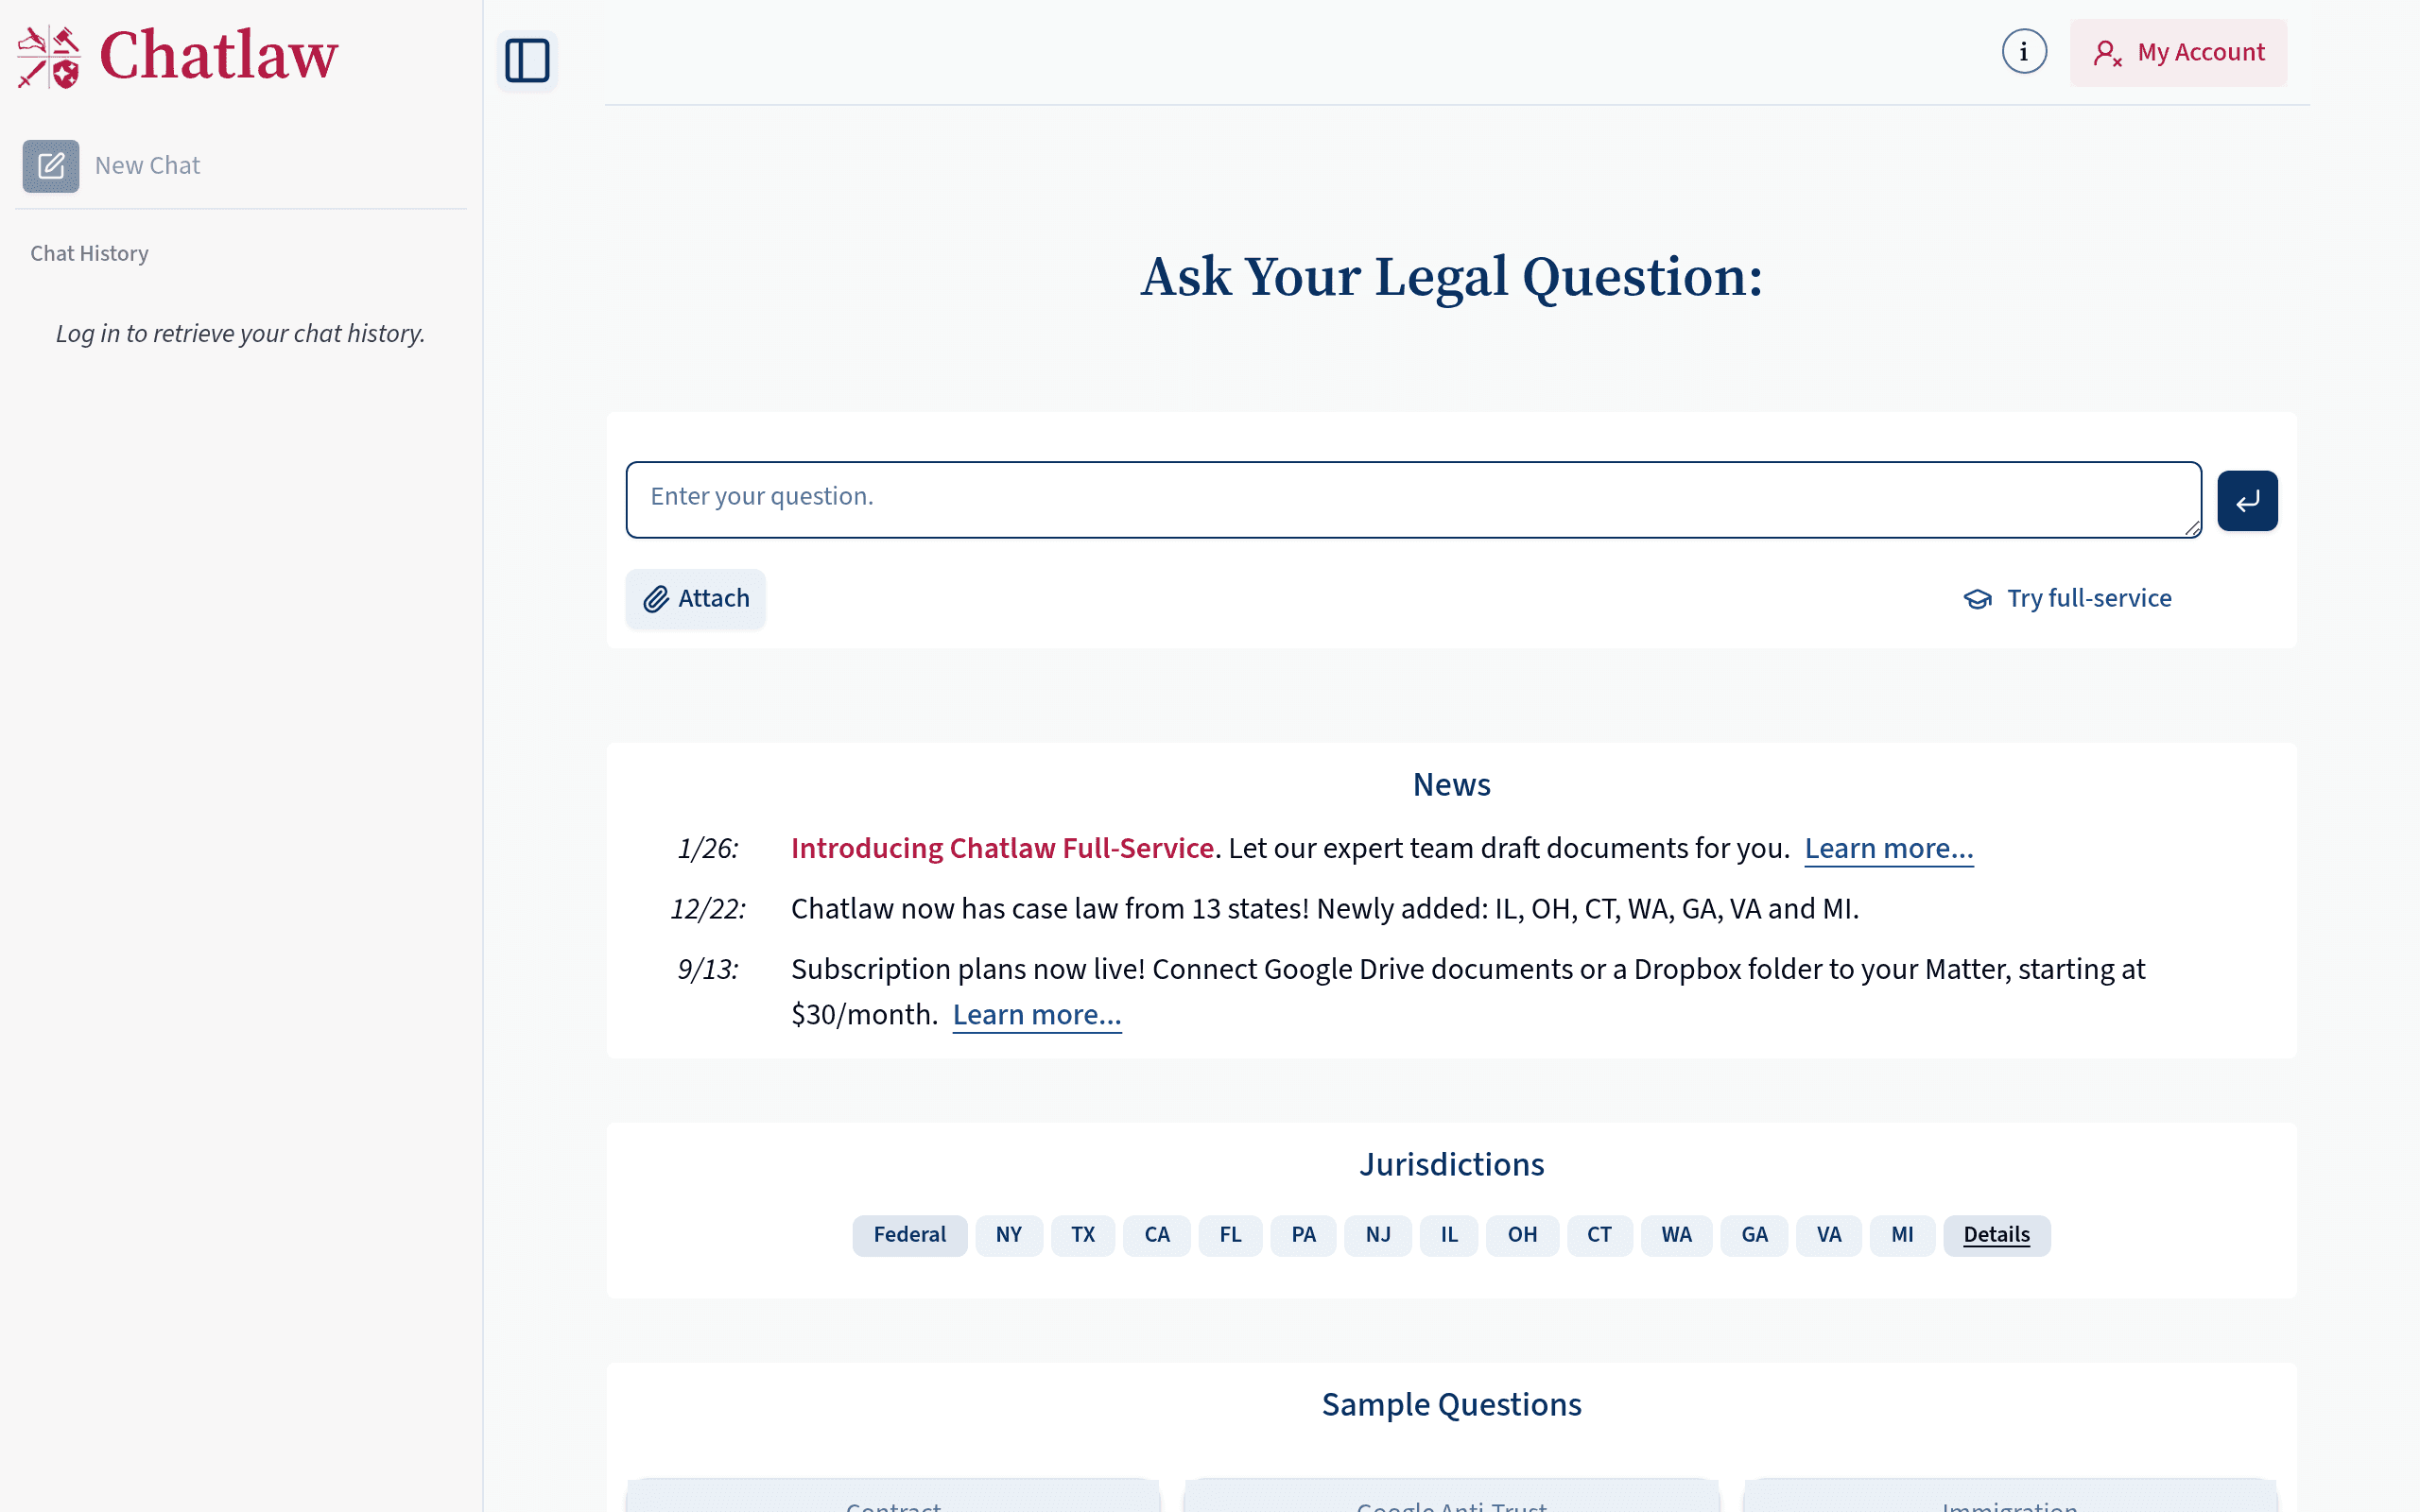2420x1512 pixels.
Task: Click the Sample Questions heading
Action: 1451,1405
